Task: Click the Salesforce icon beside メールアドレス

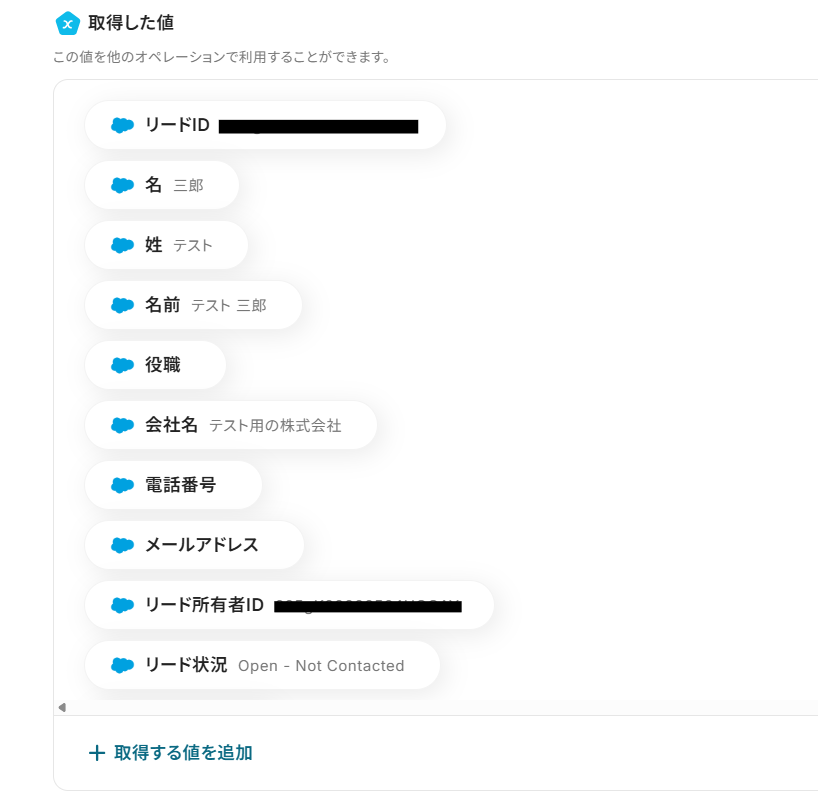Action: click(x=122, y=545)
